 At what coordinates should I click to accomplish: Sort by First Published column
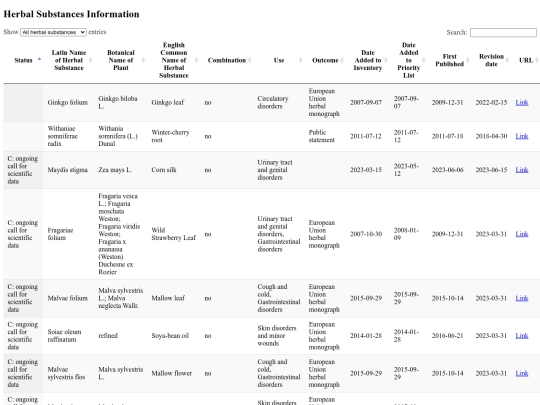click(x=450, y=60)
